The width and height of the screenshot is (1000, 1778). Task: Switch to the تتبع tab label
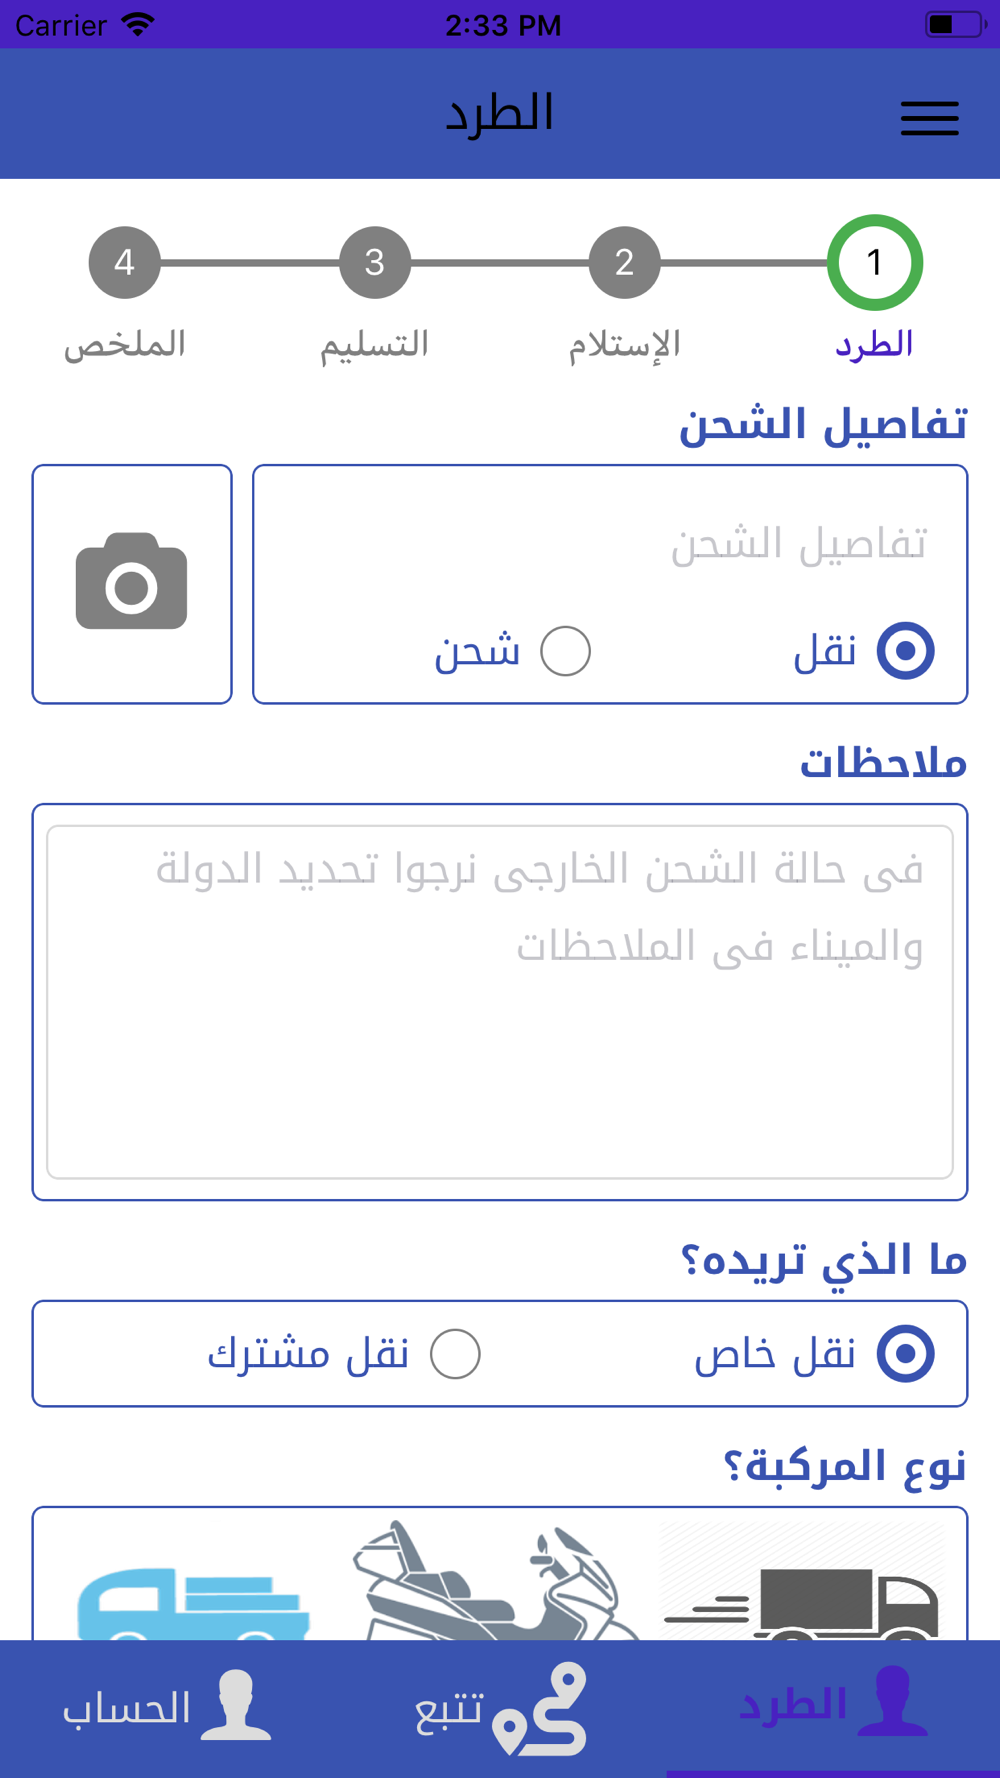(448, 1708)
